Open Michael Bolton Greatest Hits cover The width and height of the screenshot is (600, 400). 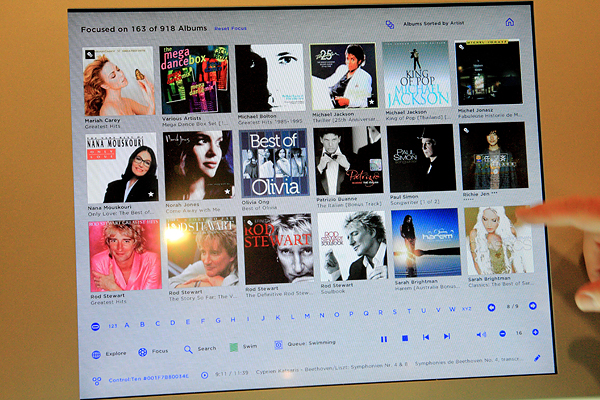point(270,78)
